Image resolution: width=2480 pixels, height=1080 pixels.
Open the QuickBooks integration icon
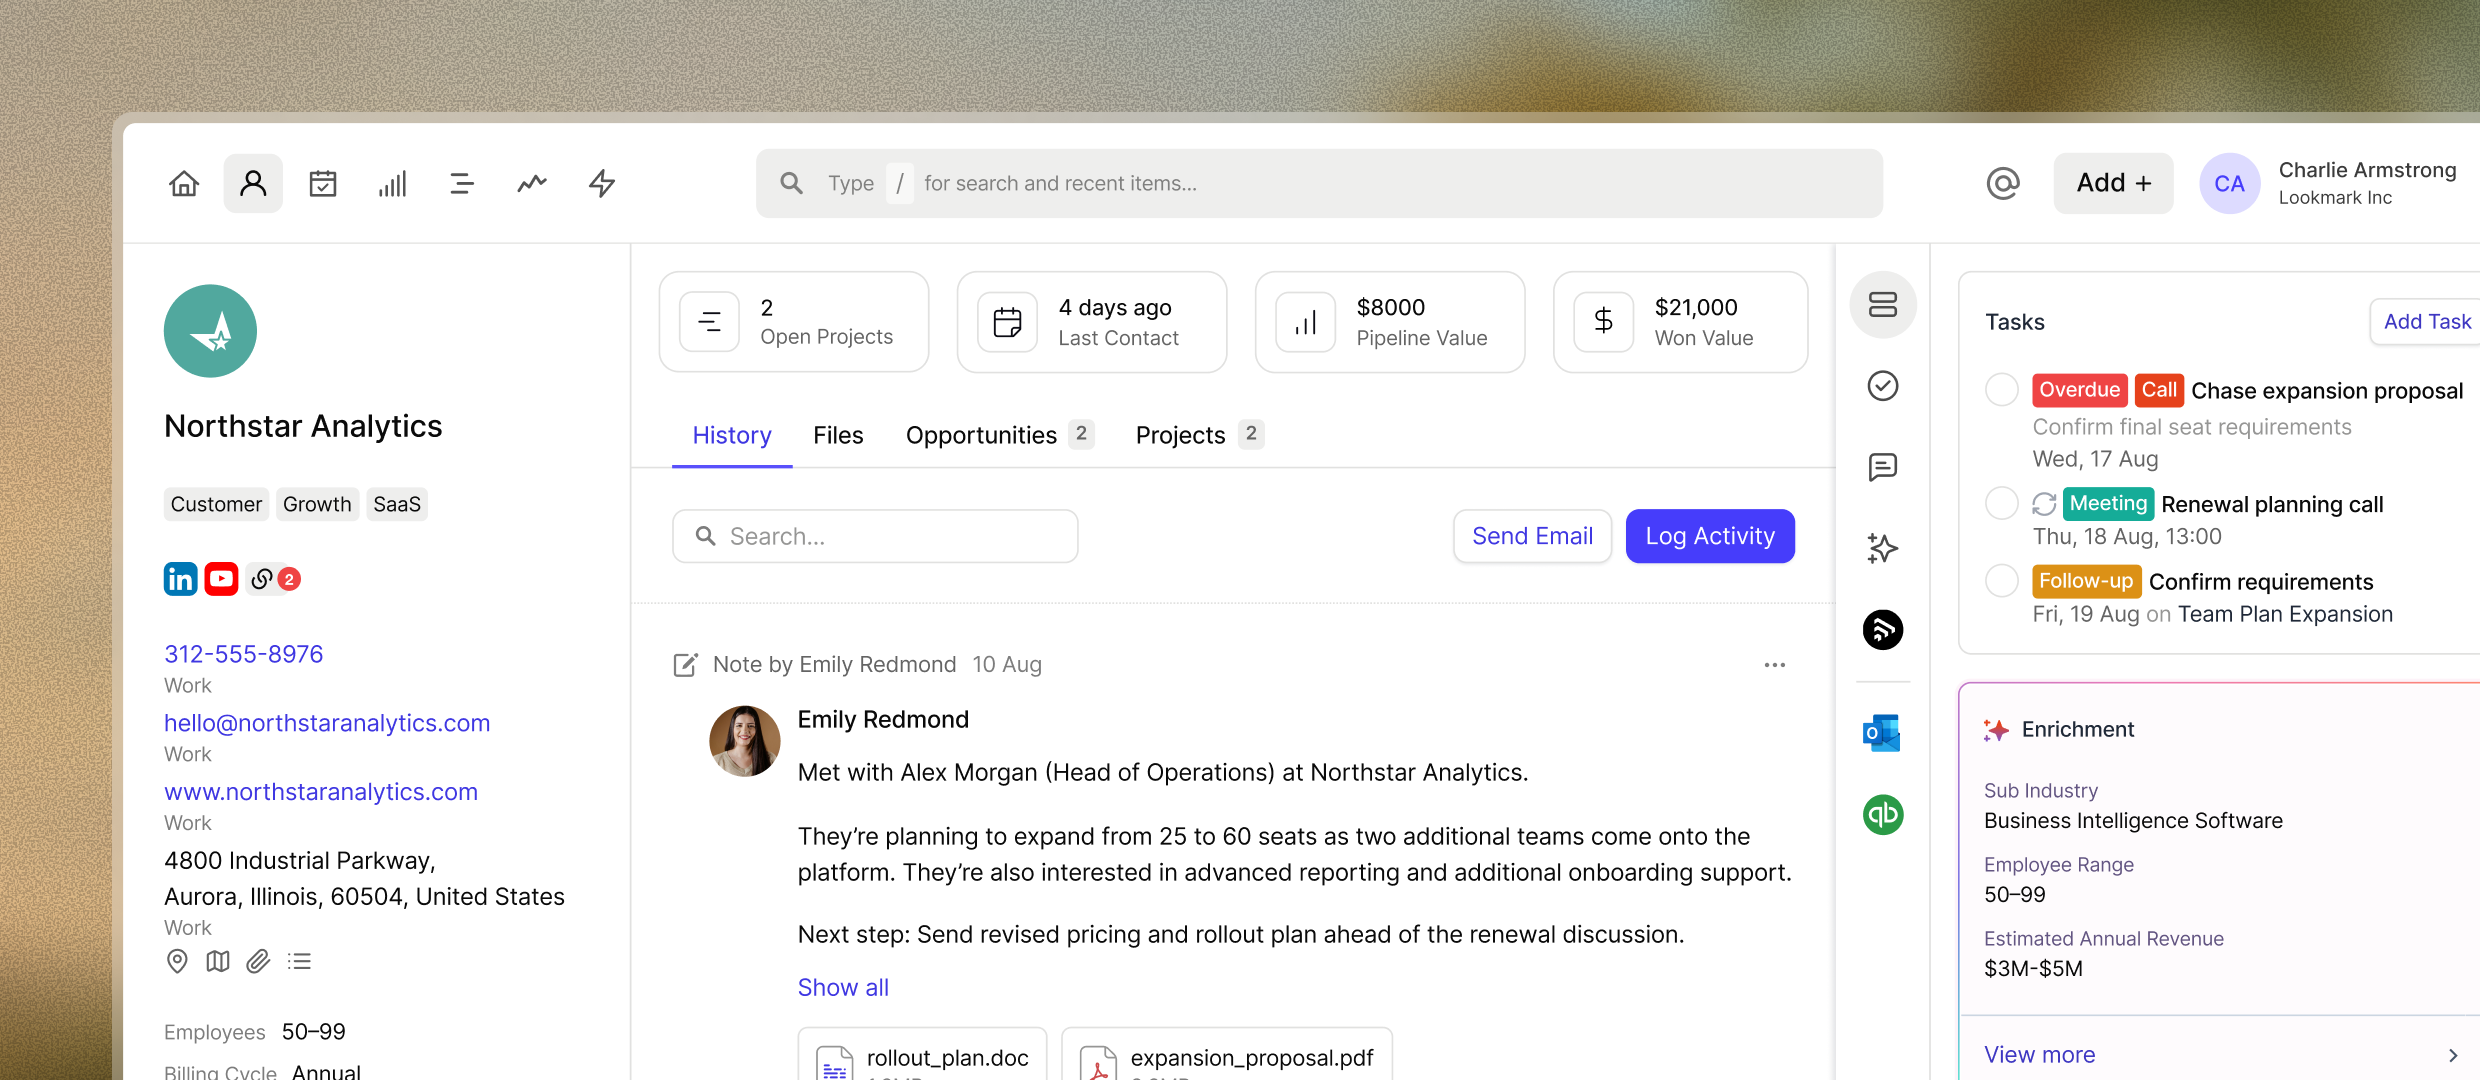point(1883,814)
